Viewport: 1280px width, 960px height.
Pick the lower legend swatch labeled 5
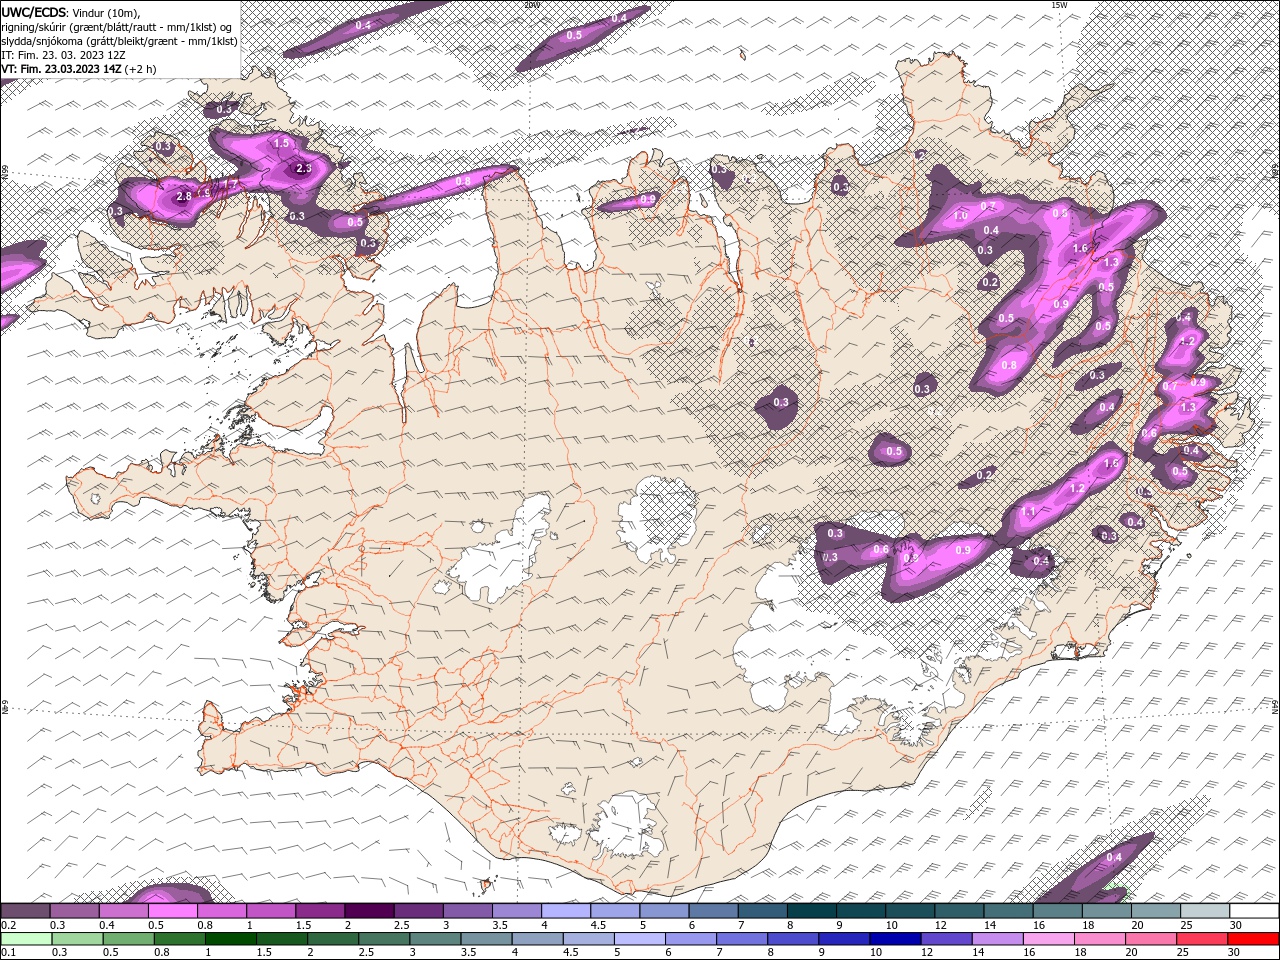click(x=639, y=939)
